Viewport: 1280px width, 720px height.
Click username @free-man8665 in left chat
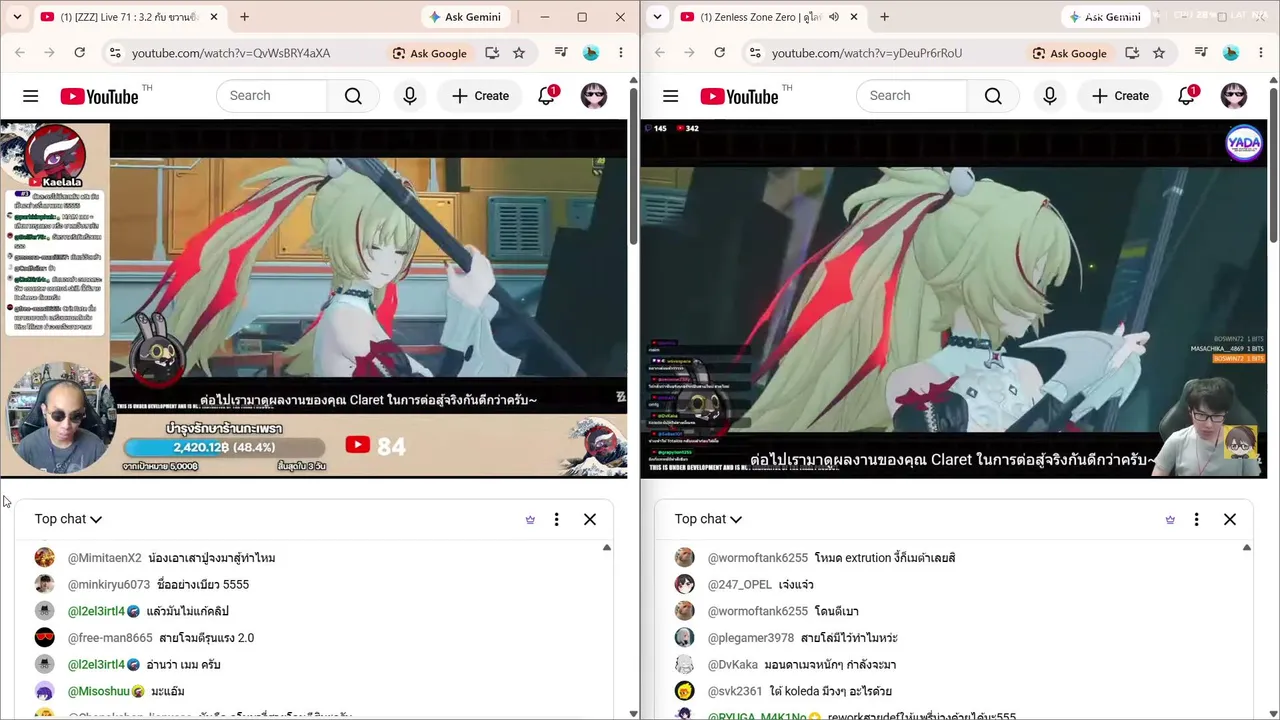click(110, 638)
